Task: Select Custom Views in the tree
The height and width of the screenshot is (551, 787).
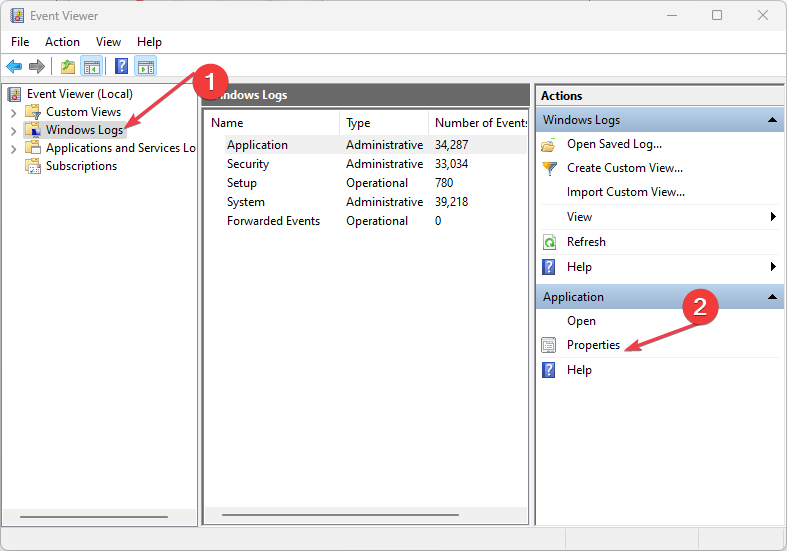Action: (83, 112)
